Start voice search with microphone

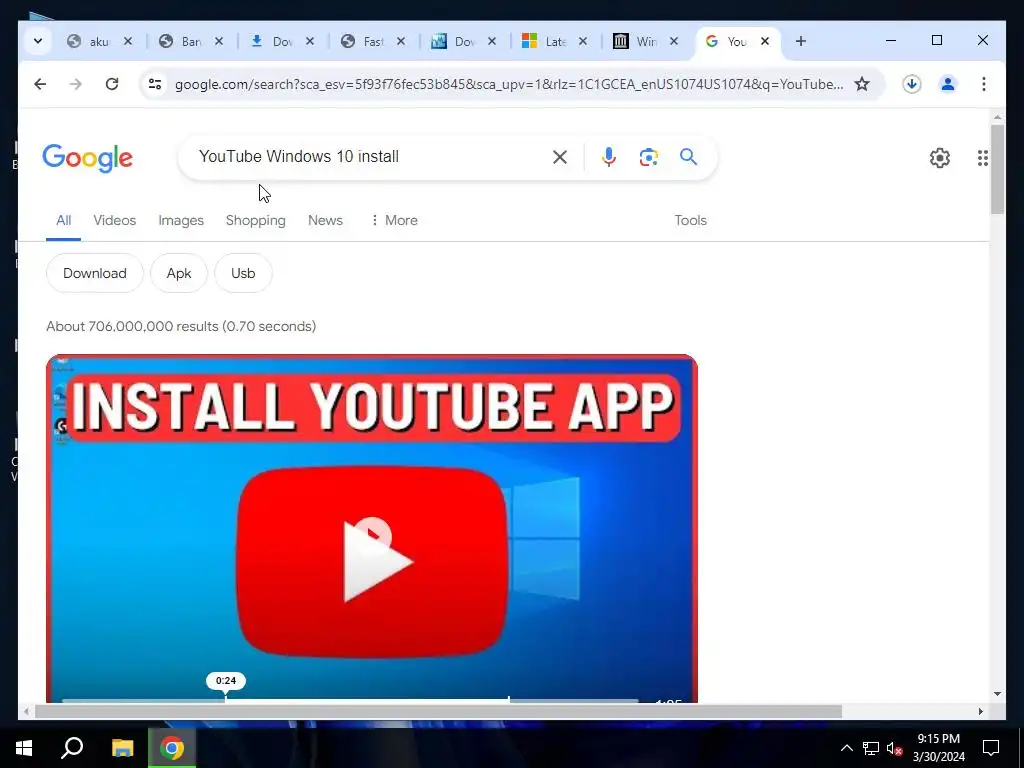tap(609, 157)
